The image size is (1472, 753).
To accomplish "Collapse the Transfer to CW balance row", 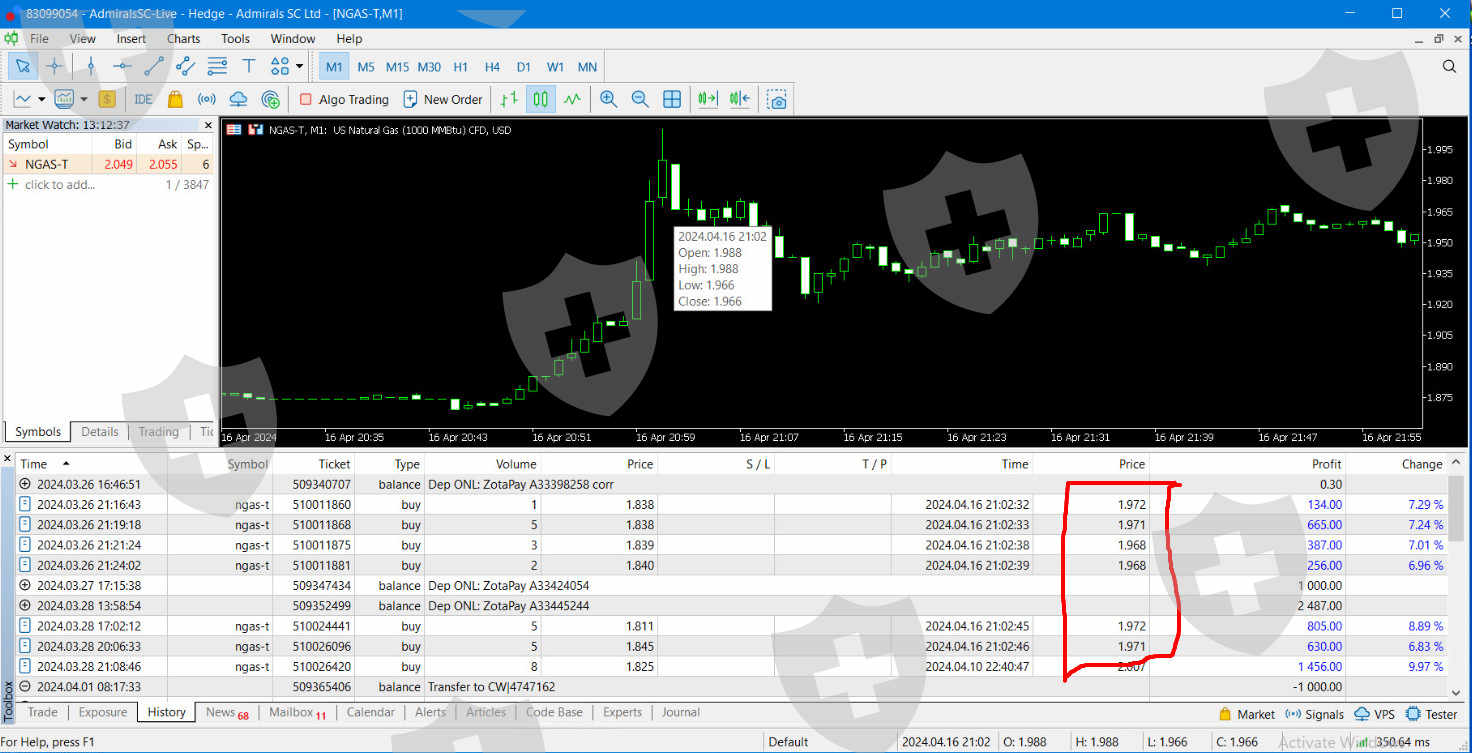I will click(25, 687).
